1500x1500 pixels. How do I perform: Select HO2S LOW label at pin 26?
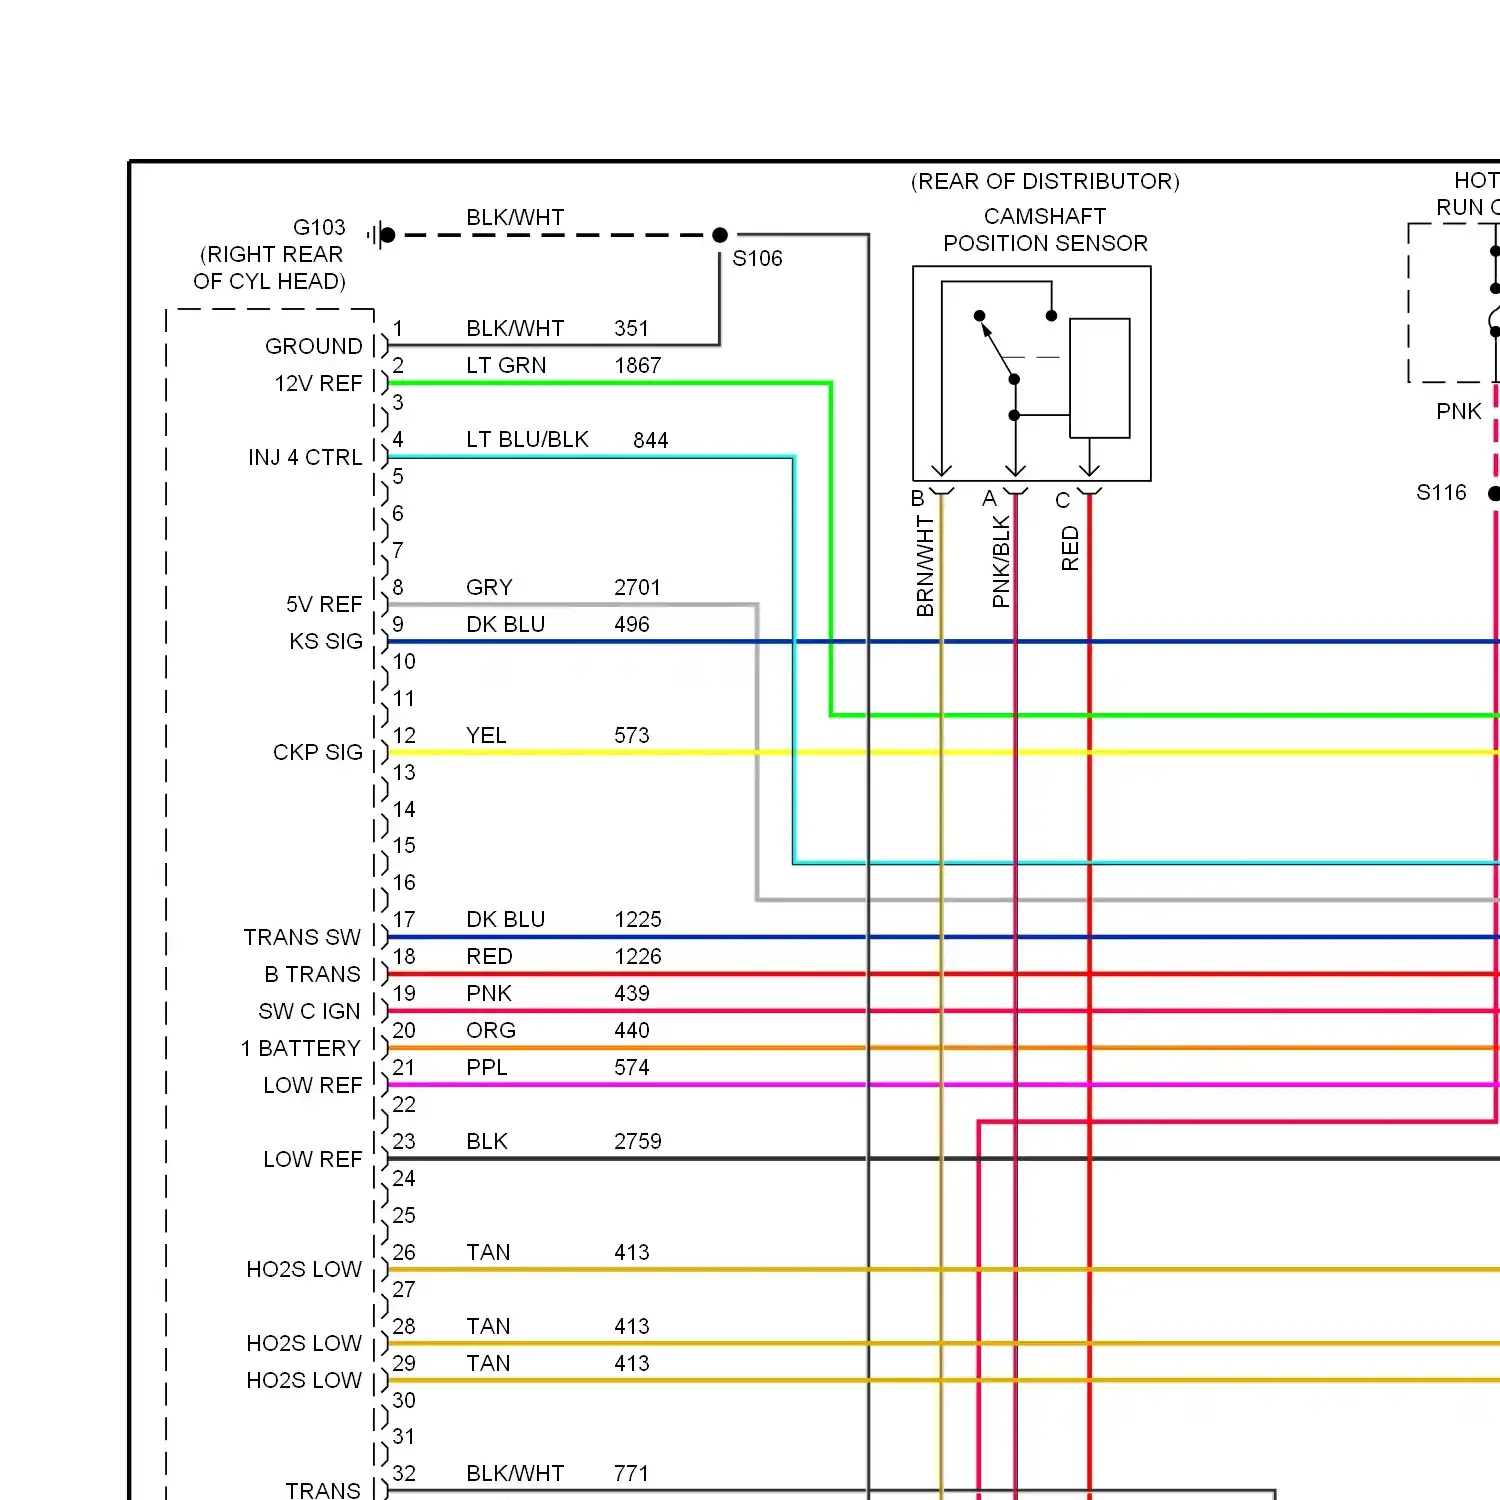304,1270
